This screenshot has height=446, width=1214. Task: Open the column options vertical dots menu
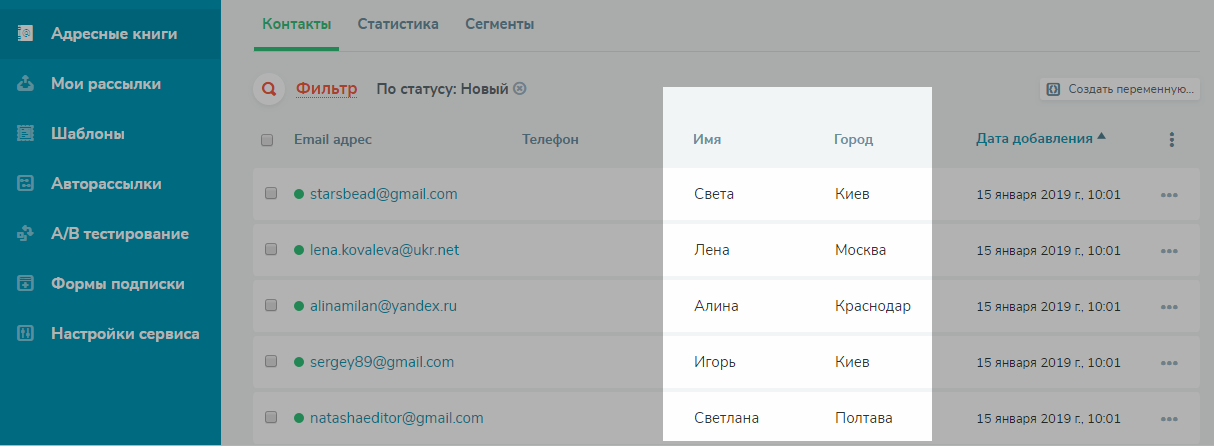point(1171,140)
